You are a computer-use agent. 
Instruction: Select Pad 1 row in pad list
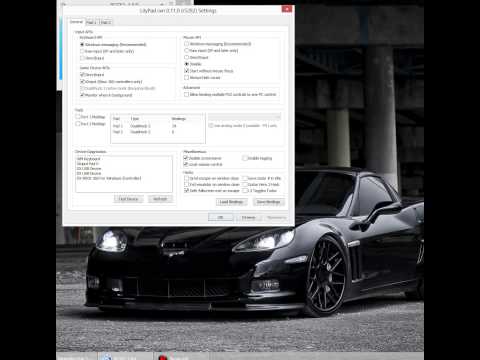click(x=157, y=126)
